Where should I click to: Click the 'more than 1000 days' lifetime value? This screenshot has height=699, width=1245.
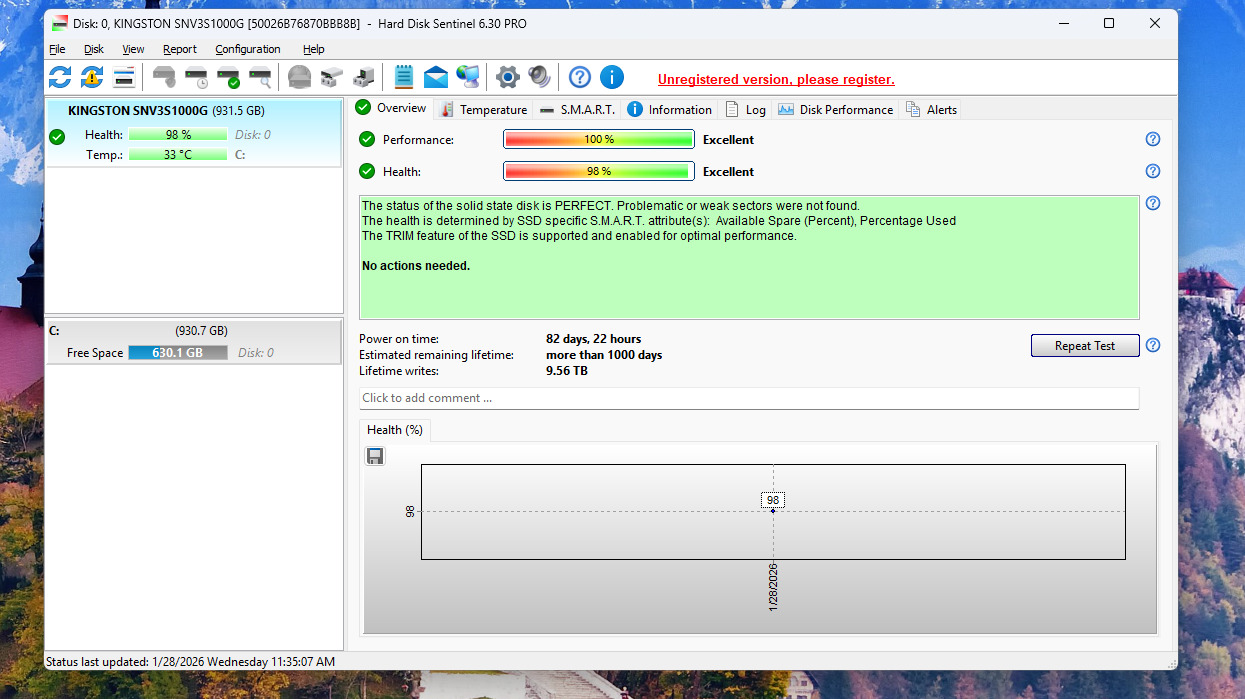tap(604, 355)
